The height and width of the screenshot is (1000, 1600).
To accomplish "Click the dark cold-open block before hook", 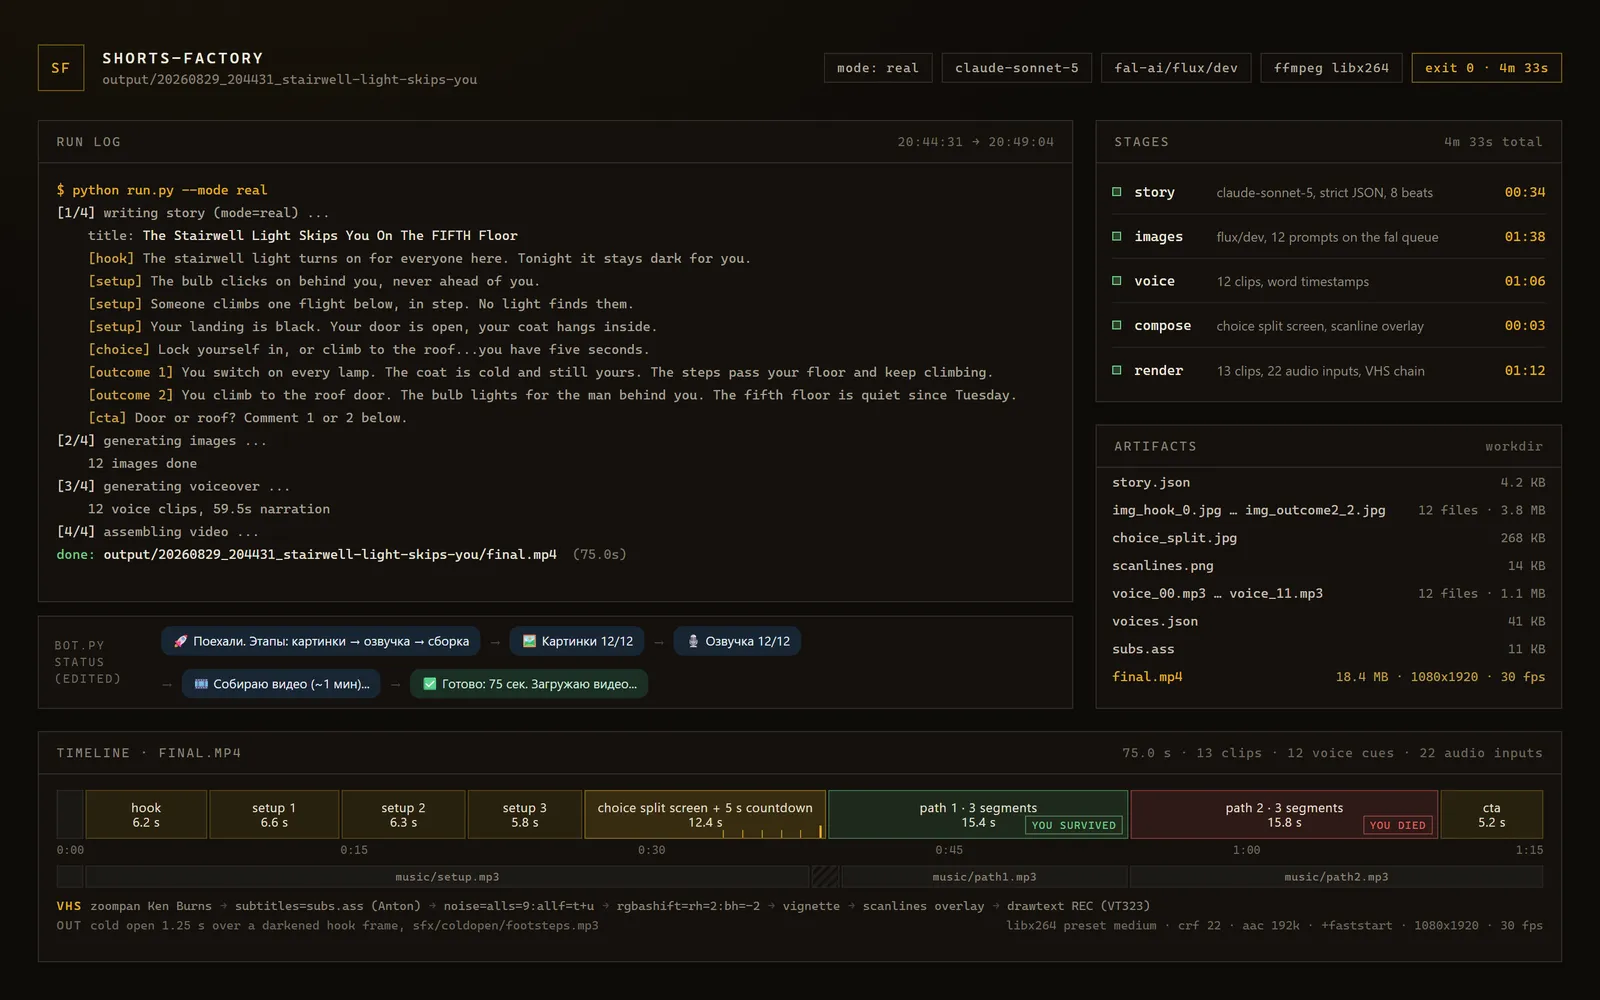I will point(70,814).
